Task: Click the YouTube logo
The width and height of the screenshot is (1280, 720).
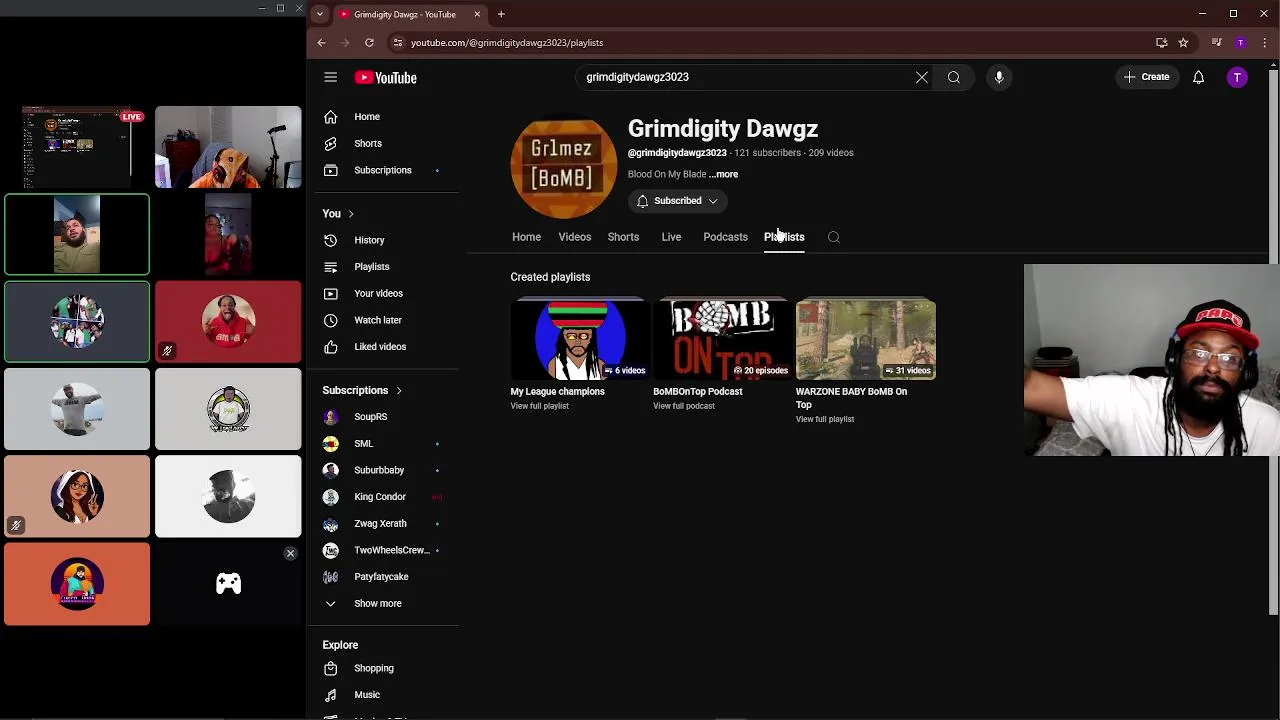Action: coord(385,77)
